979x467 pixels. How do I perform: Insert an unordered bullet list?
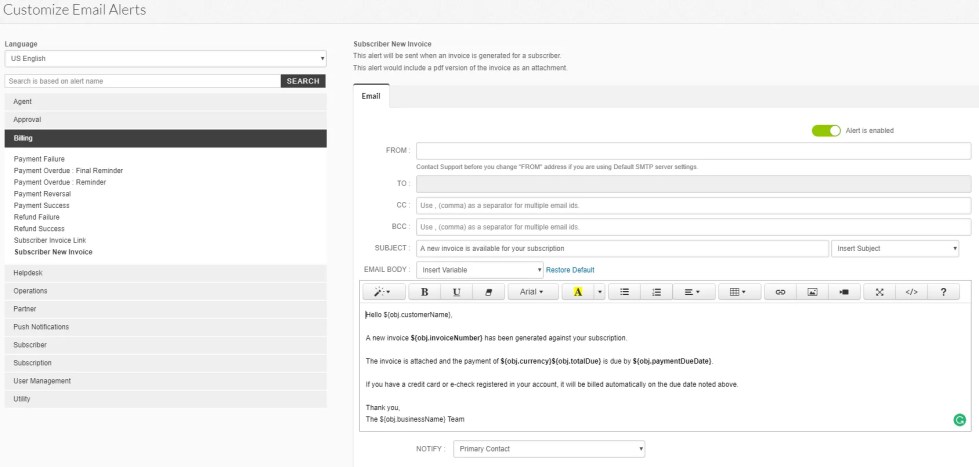624,292
